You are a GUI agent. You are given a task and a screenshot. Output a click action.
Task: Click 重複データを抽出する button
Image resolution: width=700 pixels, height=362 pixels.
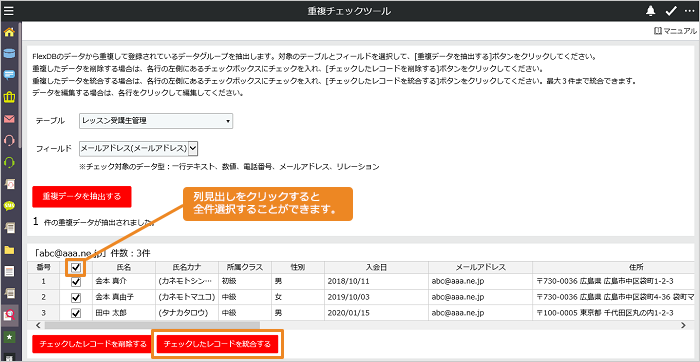[82, 197]
